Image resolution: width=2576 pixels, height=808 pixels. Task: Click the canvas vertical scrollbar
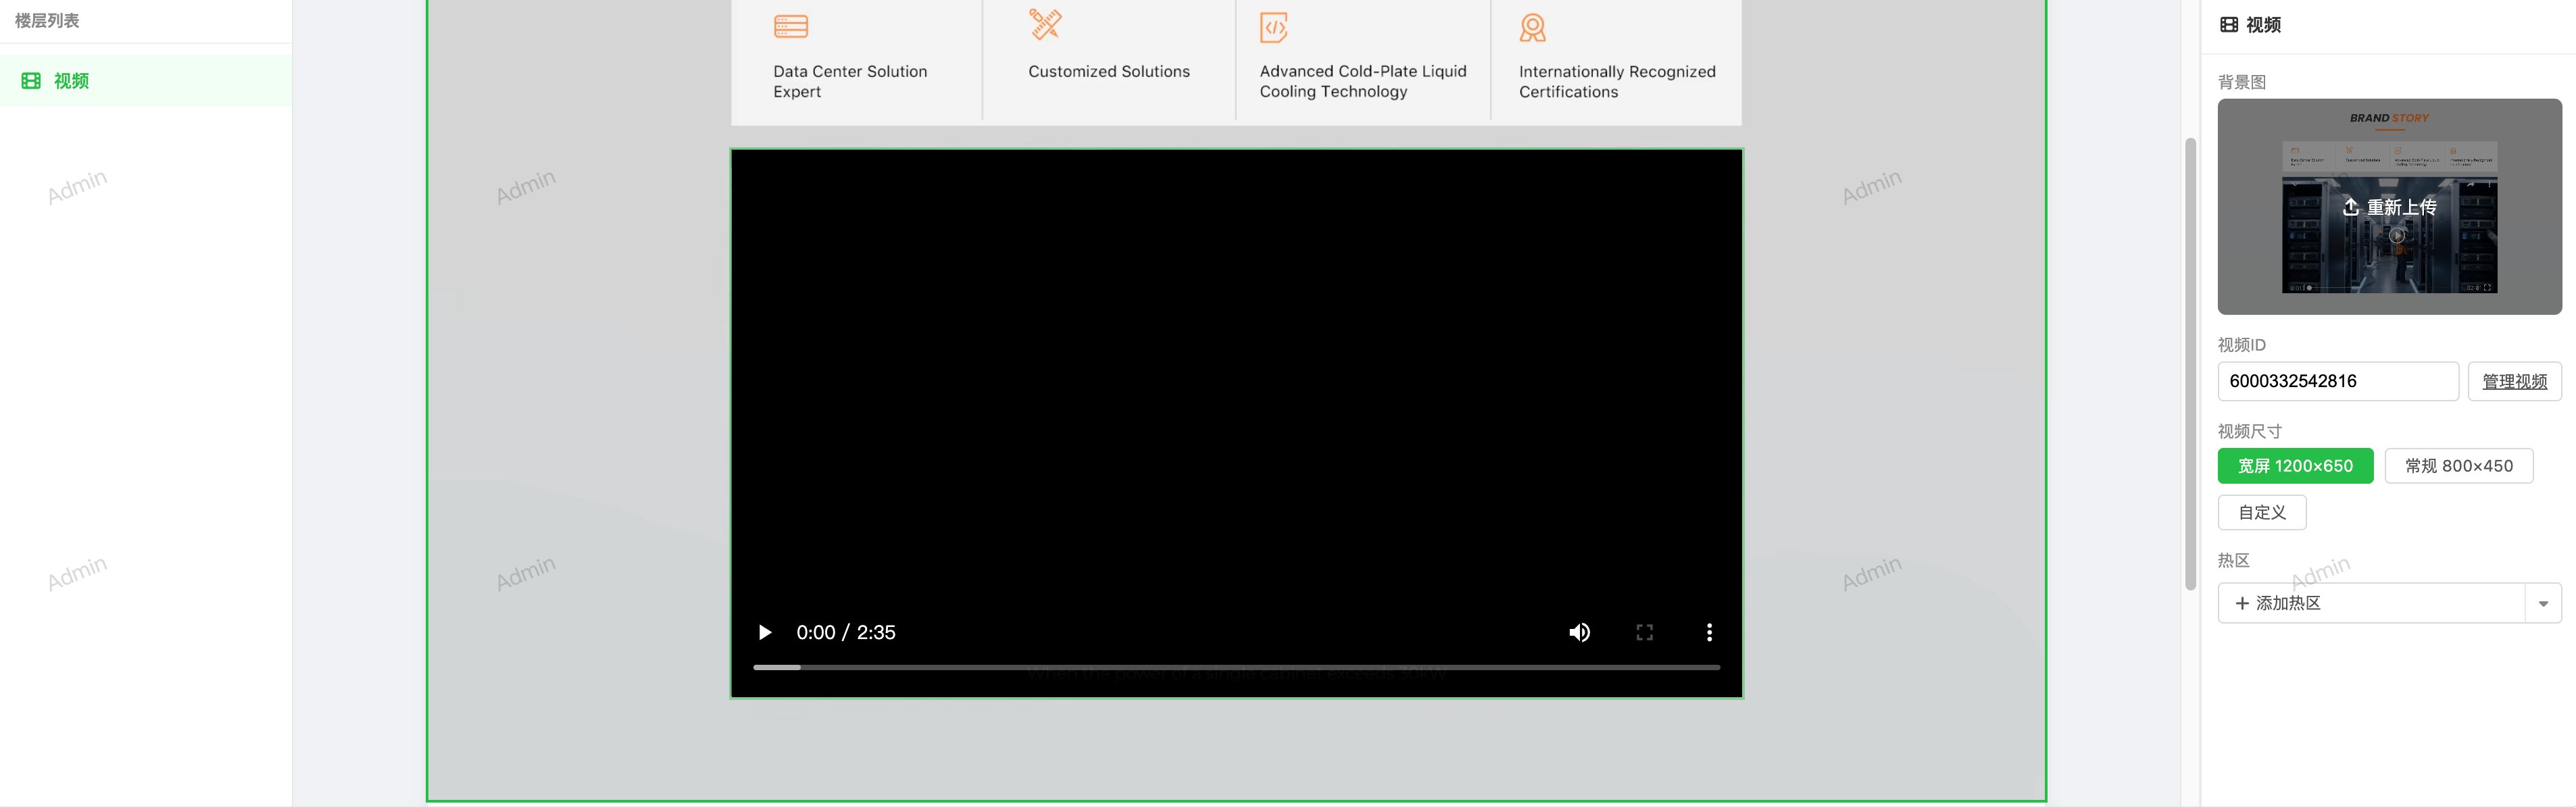tap(2190, 364)
